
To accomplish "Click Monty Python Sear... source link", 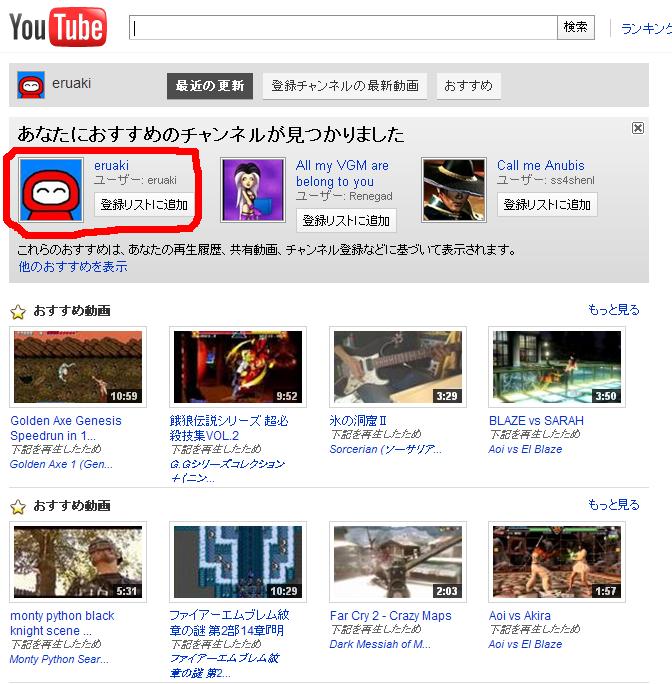I will coord(59,659).
